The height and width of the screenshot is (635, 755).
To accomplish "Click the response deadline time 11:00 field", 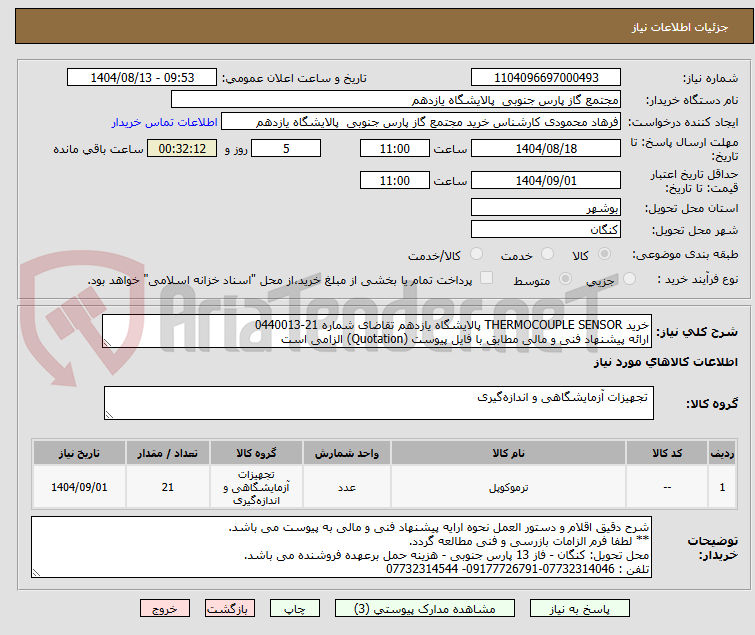I will [394, 148].
